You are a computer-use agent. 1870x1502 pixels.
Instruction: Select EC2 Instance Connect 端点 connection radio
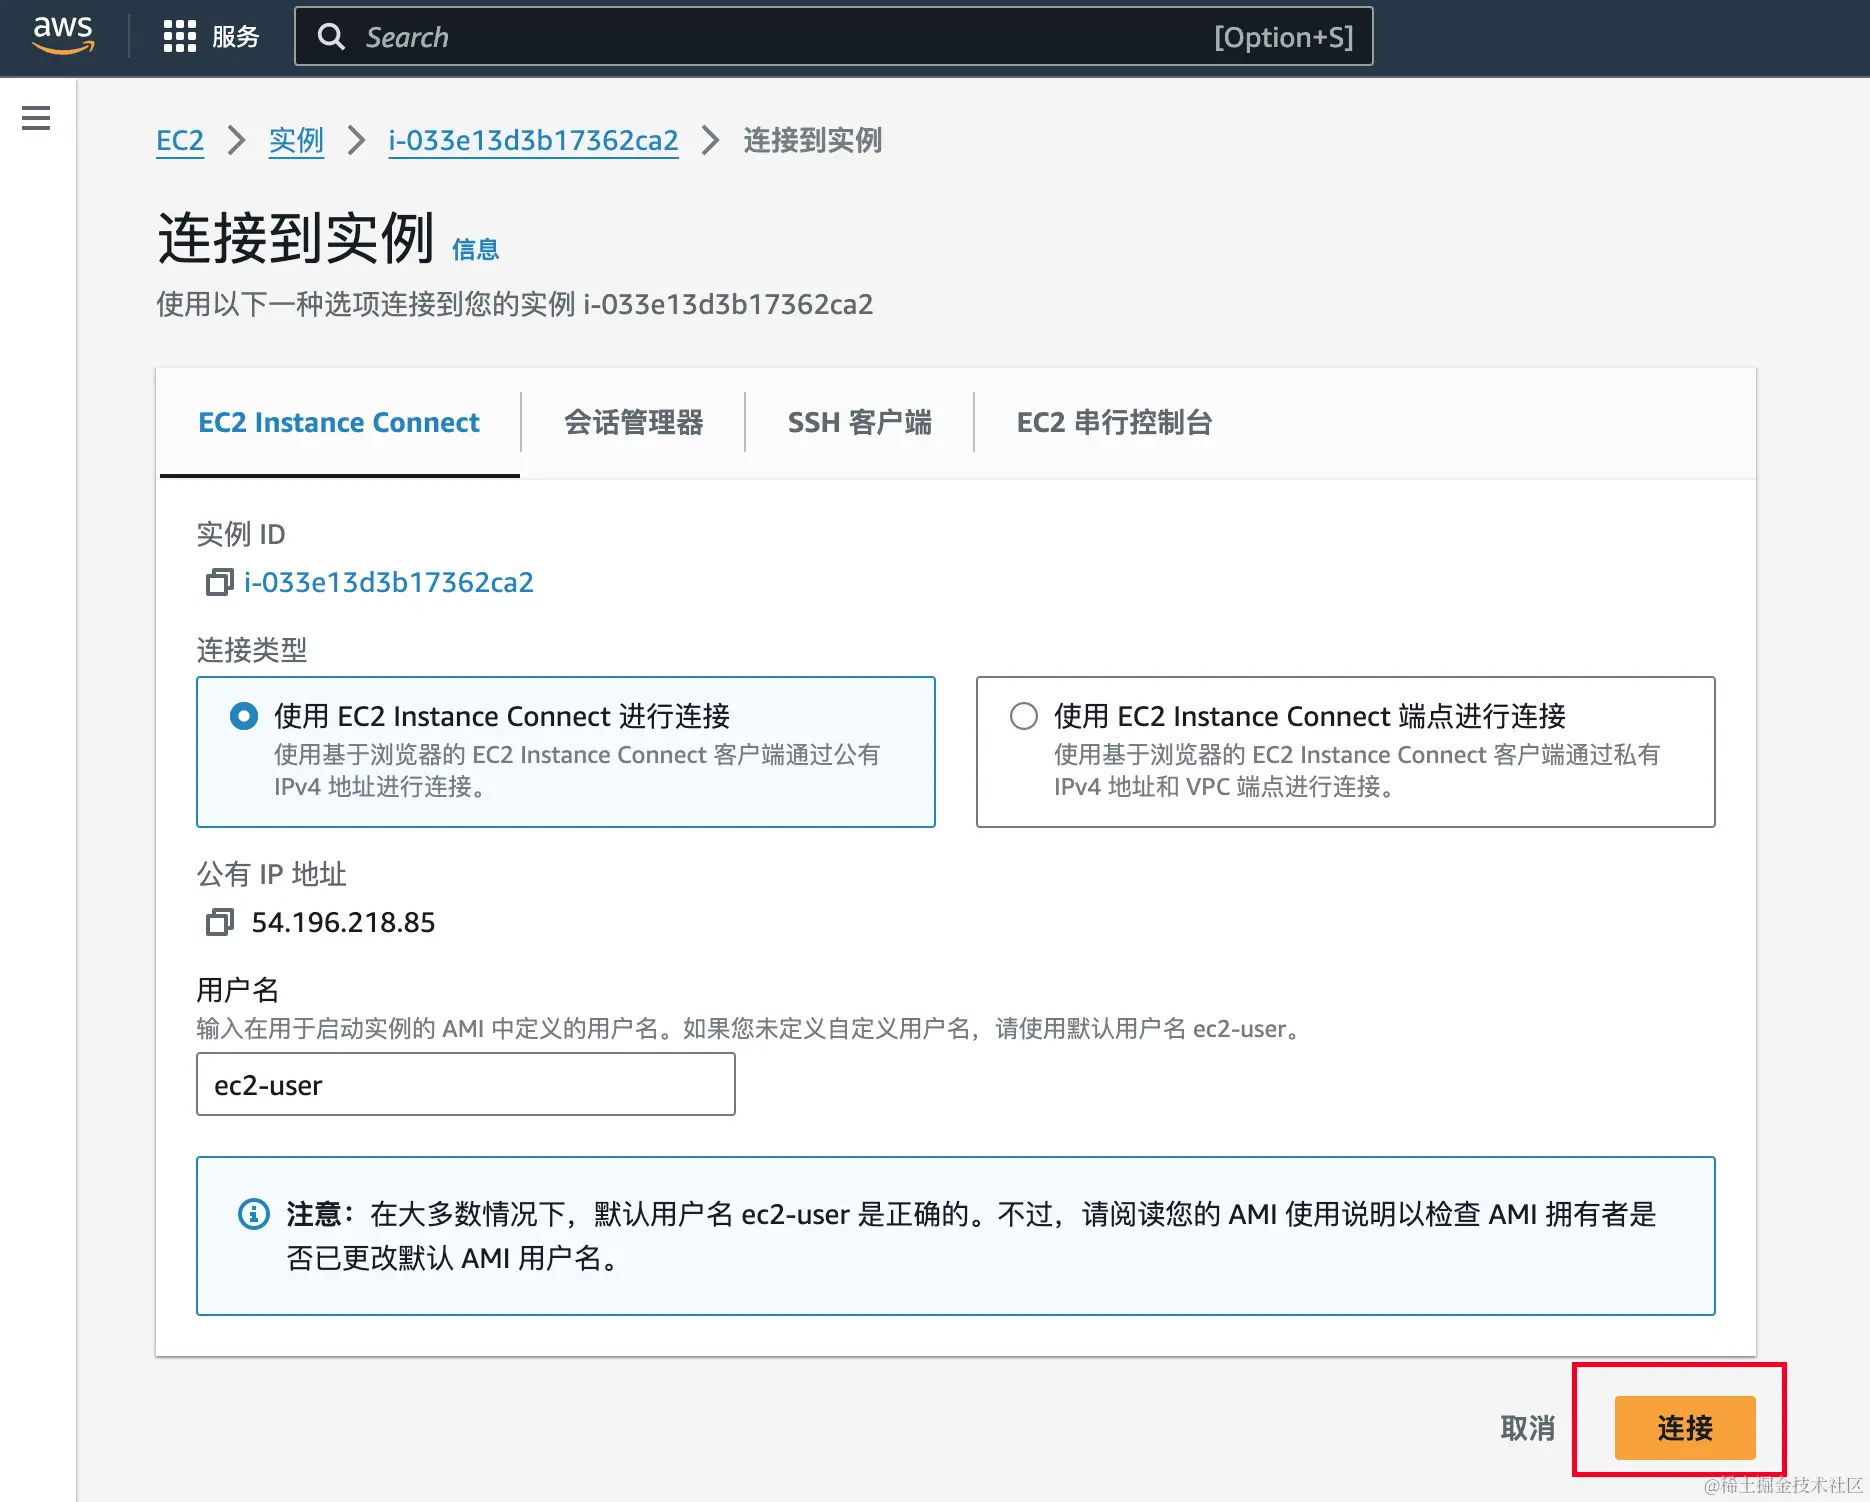(x=1024, y=716)
